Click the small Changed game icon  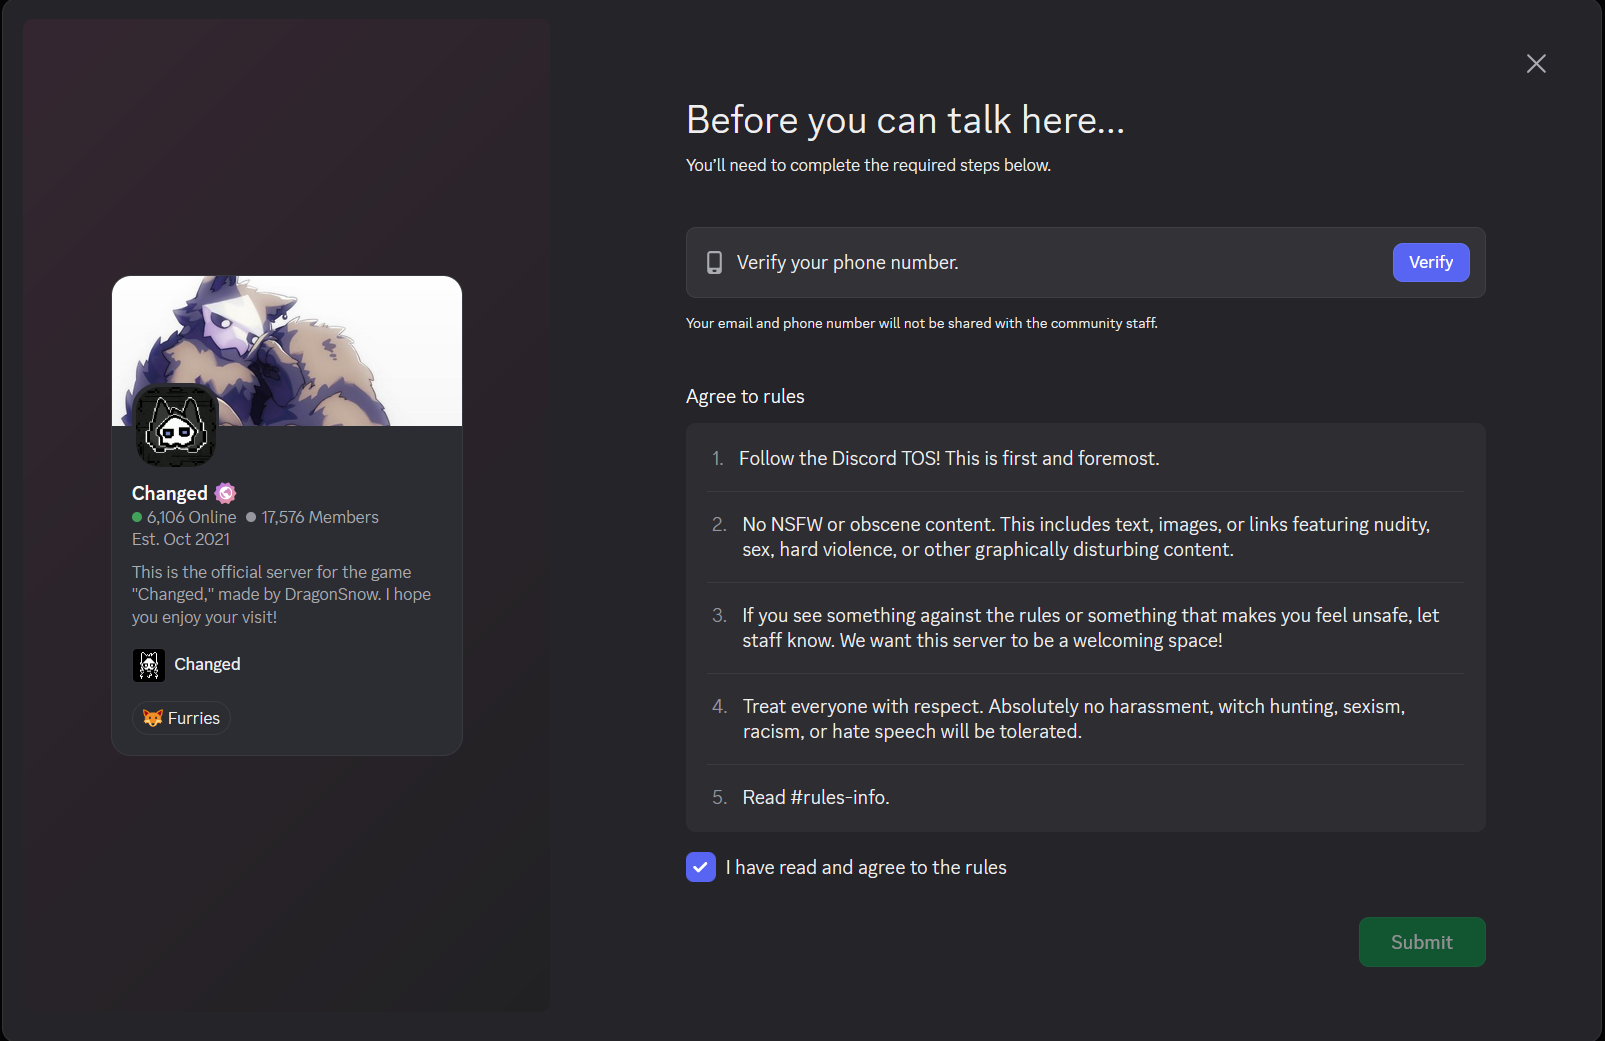click(149, 665)
